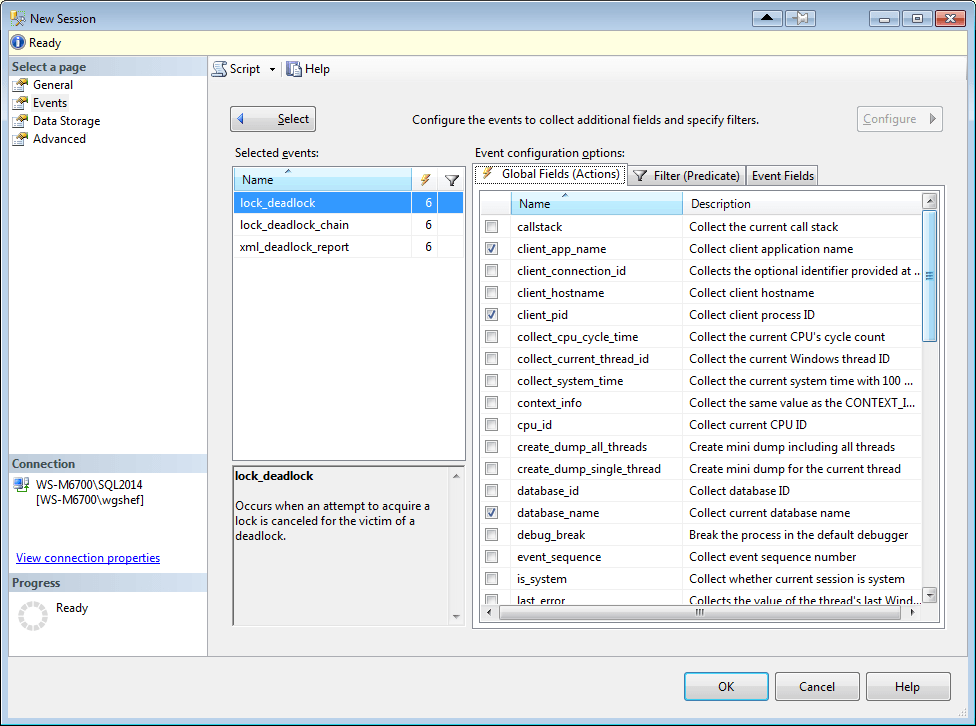Click the OK button

point(726,686)
